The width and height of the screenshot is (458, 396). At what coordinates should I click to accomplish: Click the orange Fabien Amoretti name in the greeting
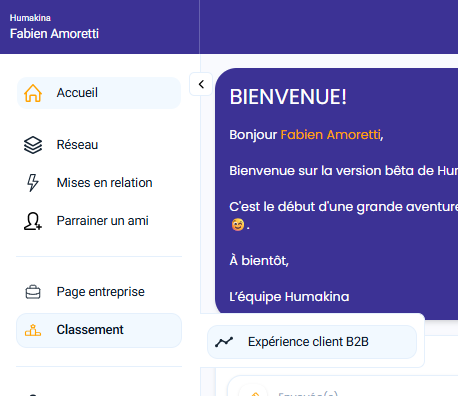tap(331, 135)
